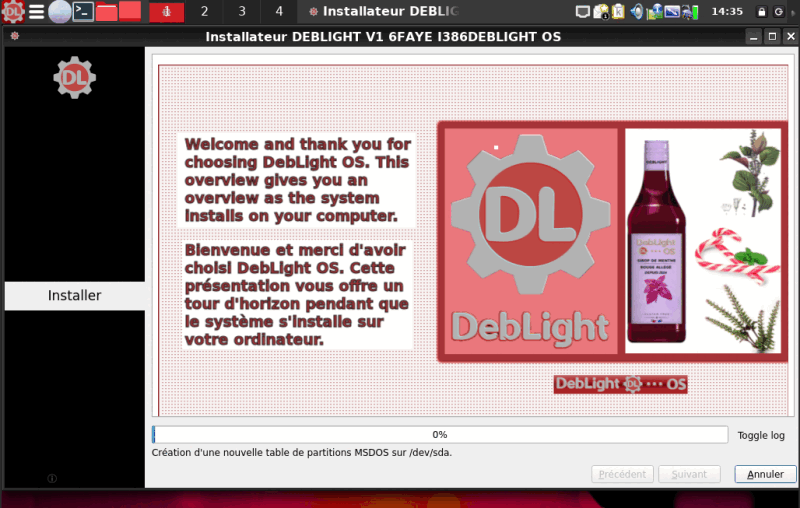Image resolution: width=800 pixels, height=508 pixels.
Task: Click the DebLight gear logo slideshow image
Action: pos(528,240)
